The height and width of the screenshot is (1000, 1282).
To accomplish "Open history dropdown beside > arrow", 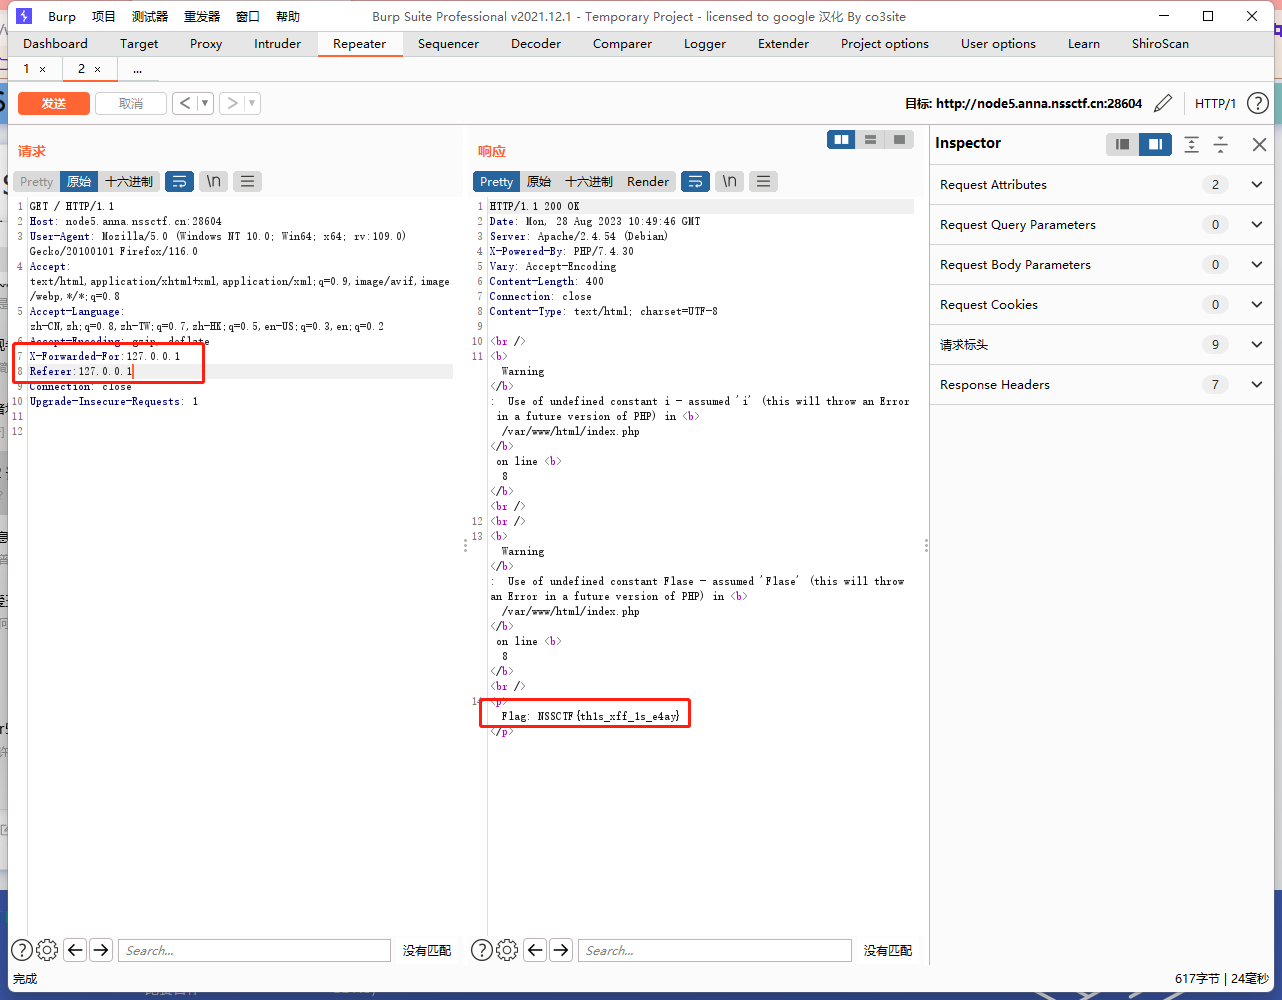I will pyautogui.click(x=252, y=103).
